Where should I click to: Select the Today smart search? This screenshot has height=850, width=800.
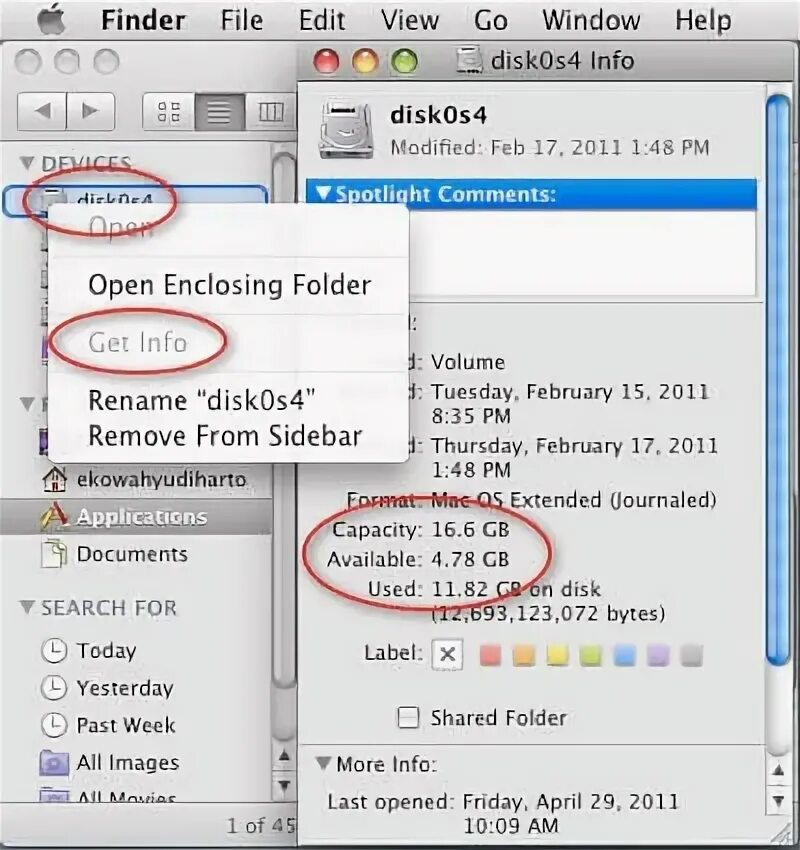(106, 651)
